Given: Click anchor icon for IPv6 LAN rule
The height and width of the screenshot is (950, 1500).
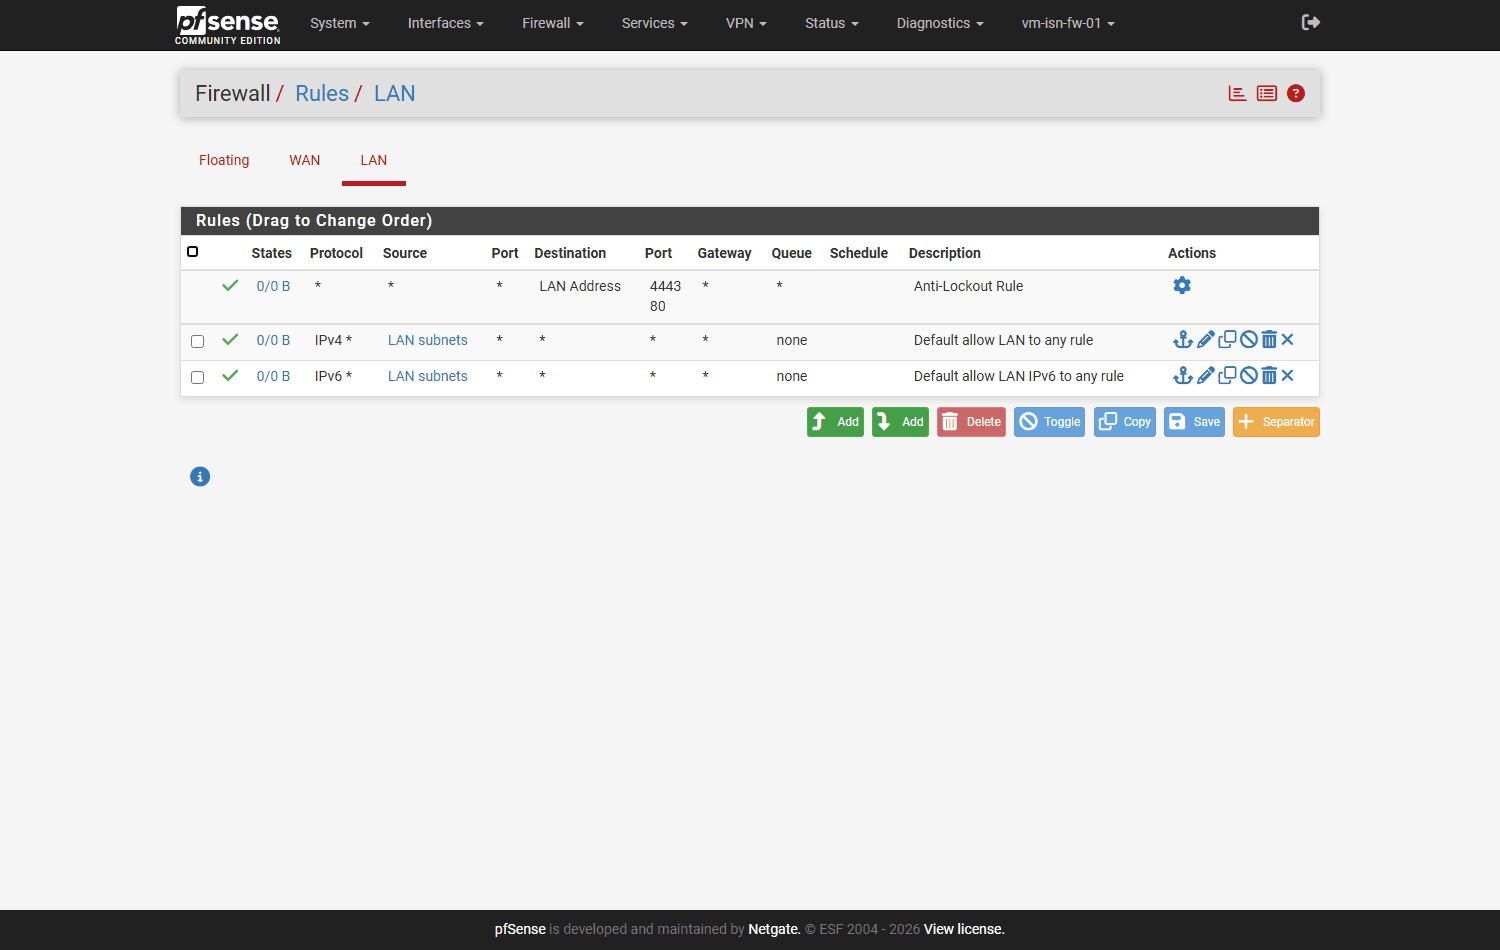Looking at the screenshot, I should tap(1183, 376).
